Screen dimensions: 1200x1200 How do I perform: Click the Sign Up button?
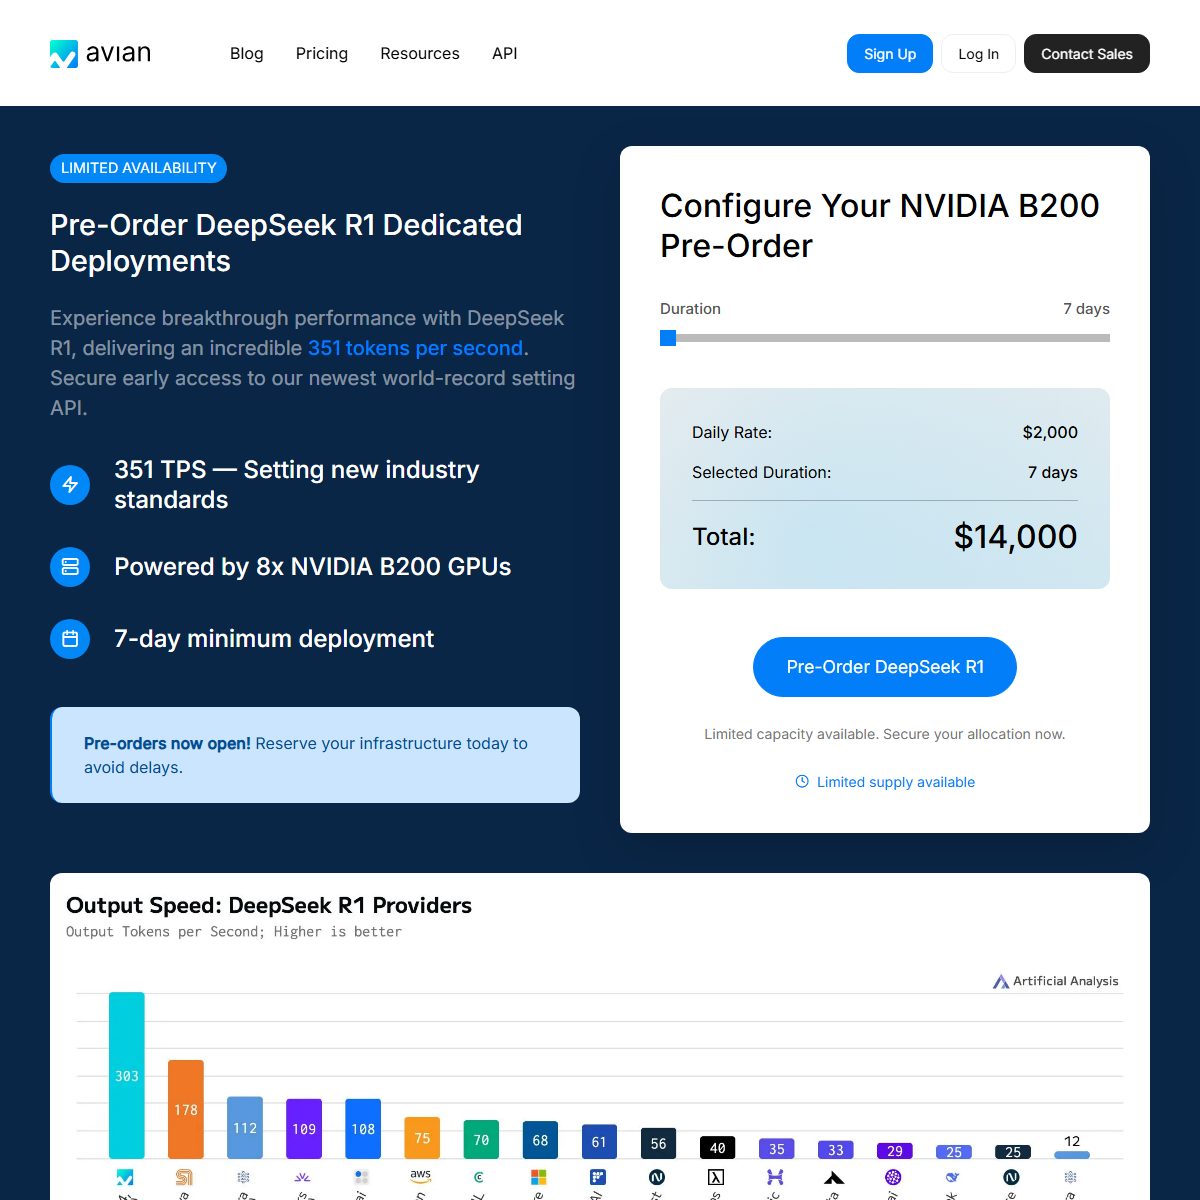pos(890,54)
